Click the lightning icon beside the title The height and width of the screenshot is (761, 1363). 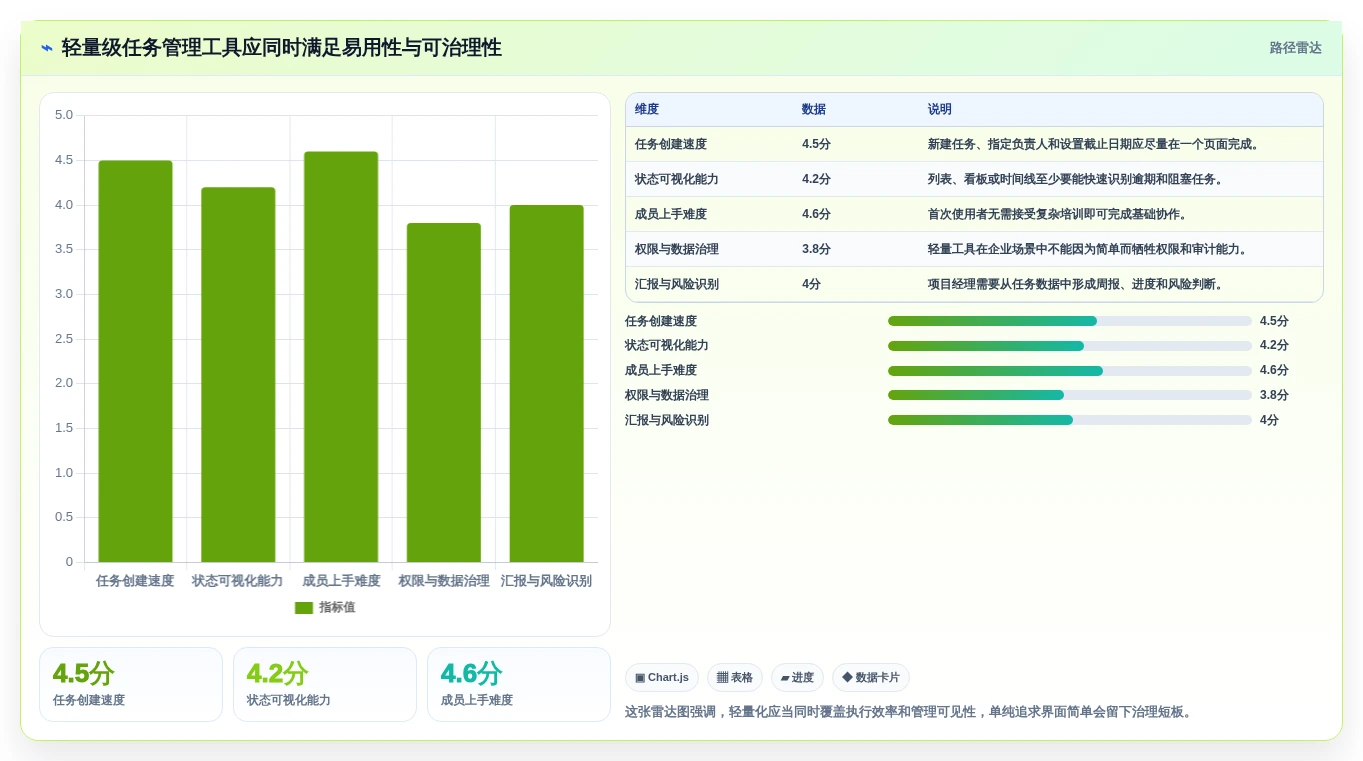tap(47, 48)
